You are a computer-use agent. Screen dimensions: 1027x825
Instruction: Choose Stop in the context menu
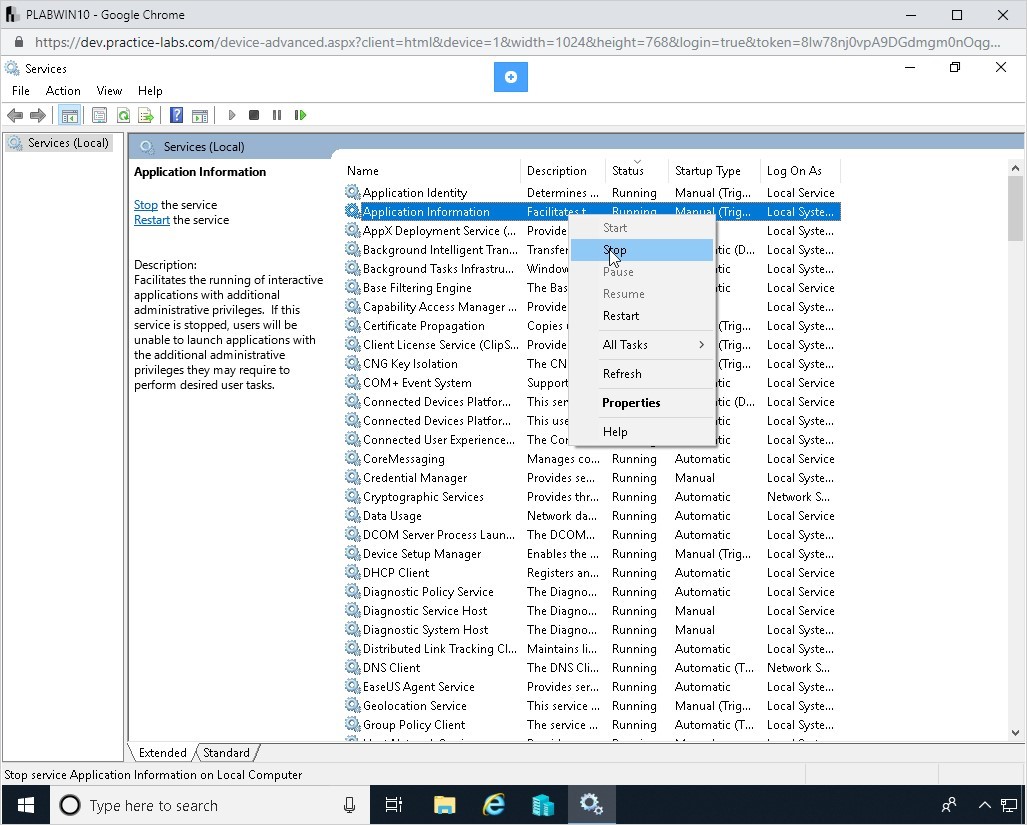coord(642,250)
